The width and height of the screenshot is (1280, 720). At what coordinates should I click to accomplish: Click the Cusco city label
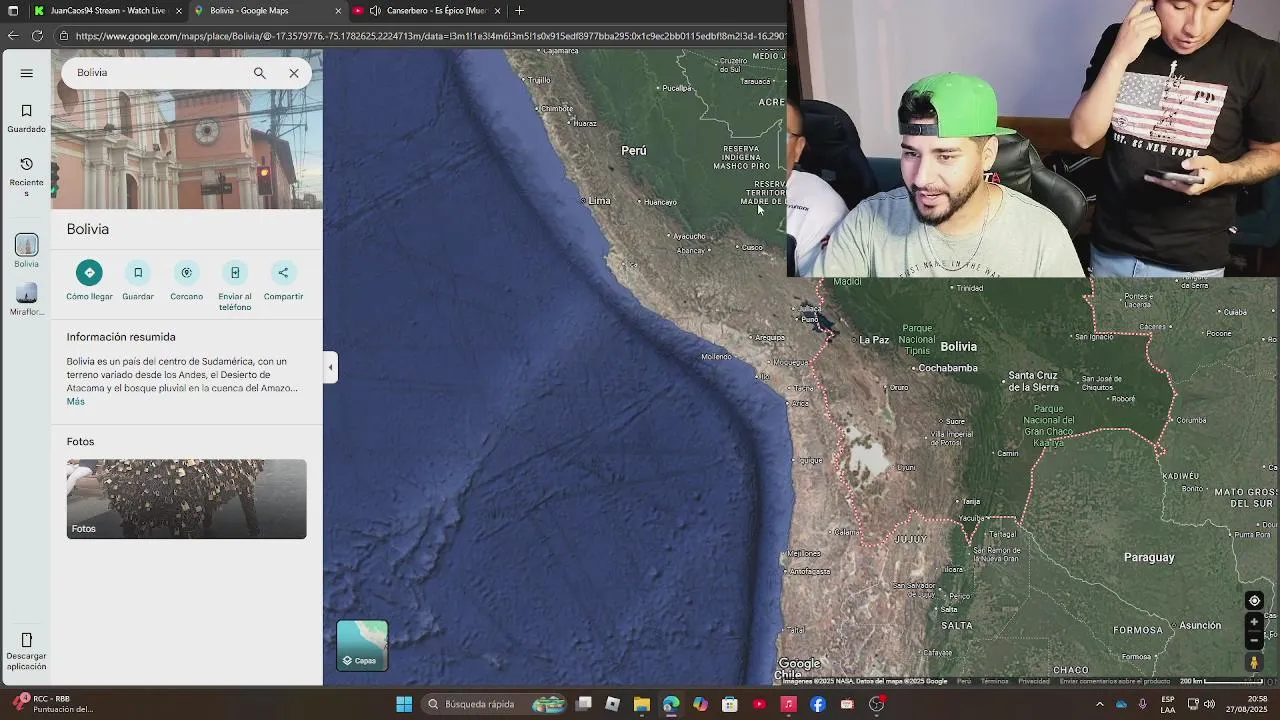(752, 247)
